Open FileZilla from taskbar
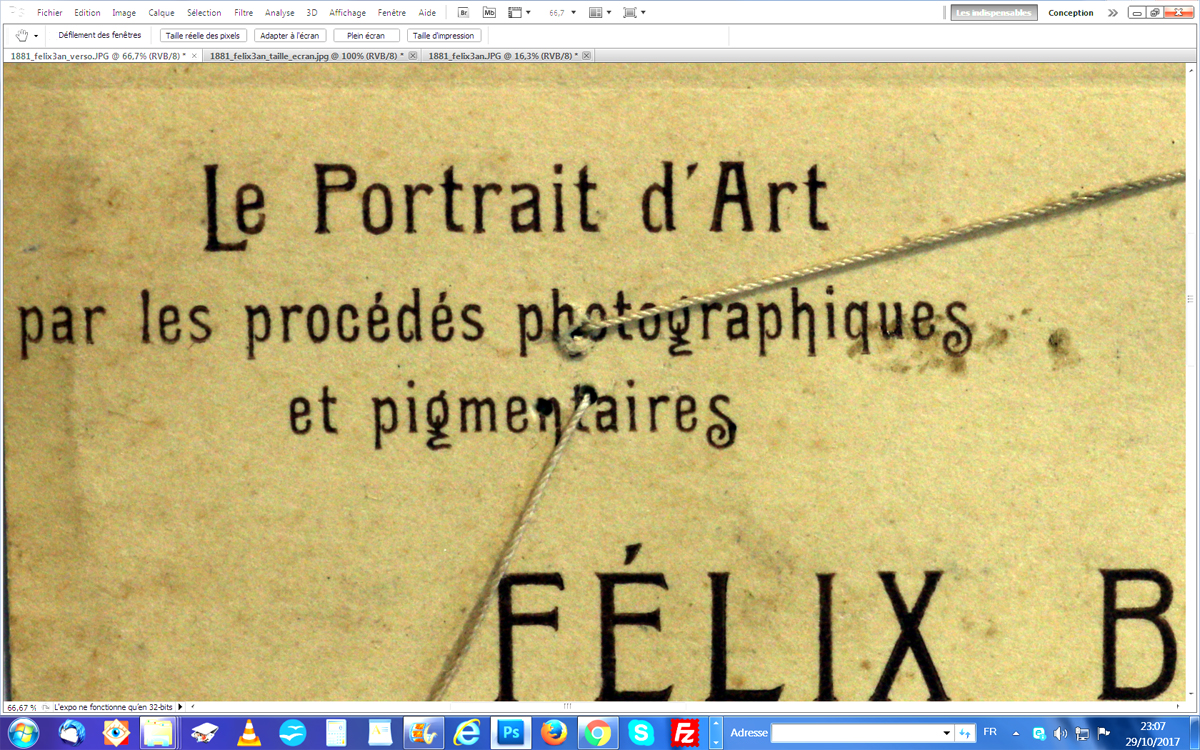Screen dimensions: 1200x750 (x=685, y=734)
